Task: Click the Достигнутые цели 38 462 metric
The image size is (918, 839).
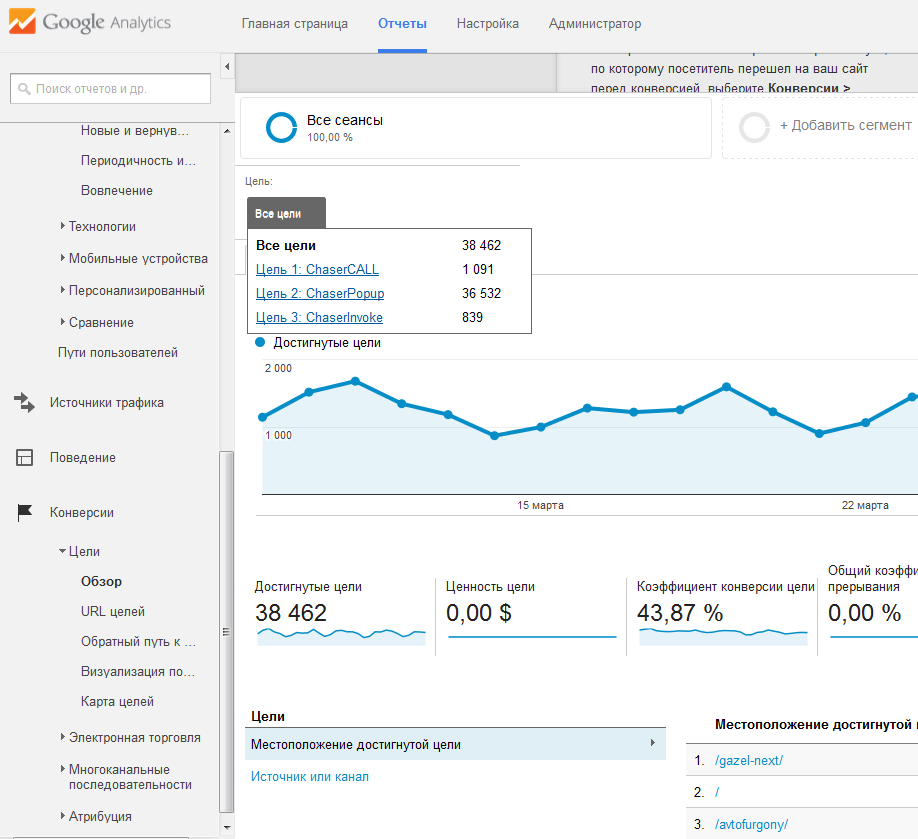Action: tap(341, 612)
